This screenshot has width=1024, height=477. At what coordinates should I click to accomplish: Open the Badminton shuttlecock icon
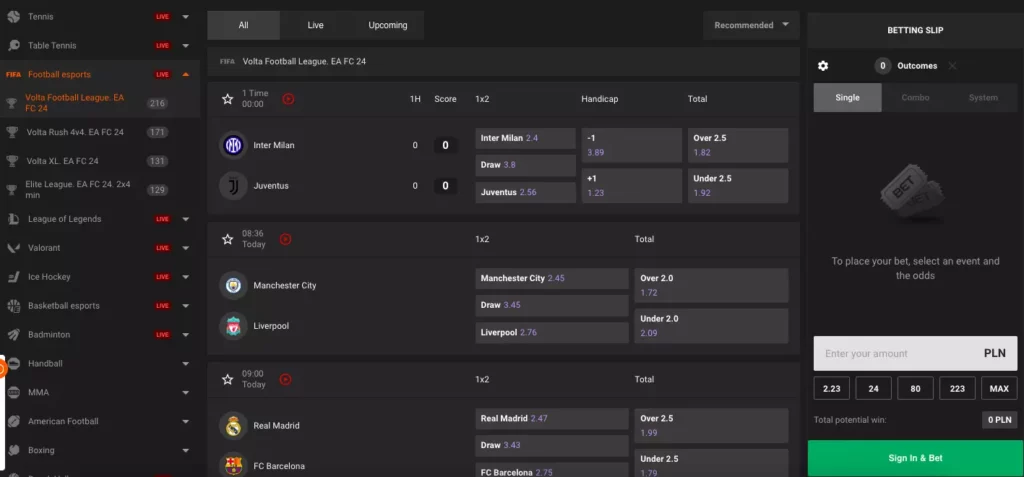point(14,334)
